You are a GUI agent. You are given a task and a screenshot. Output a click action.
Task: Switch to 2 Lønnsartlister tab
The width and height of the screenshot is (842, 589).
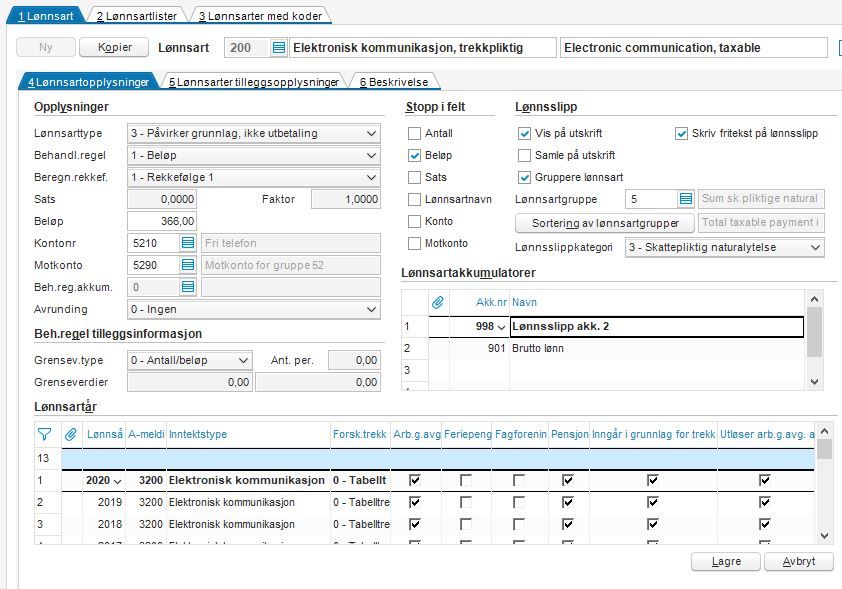(137, 16)
